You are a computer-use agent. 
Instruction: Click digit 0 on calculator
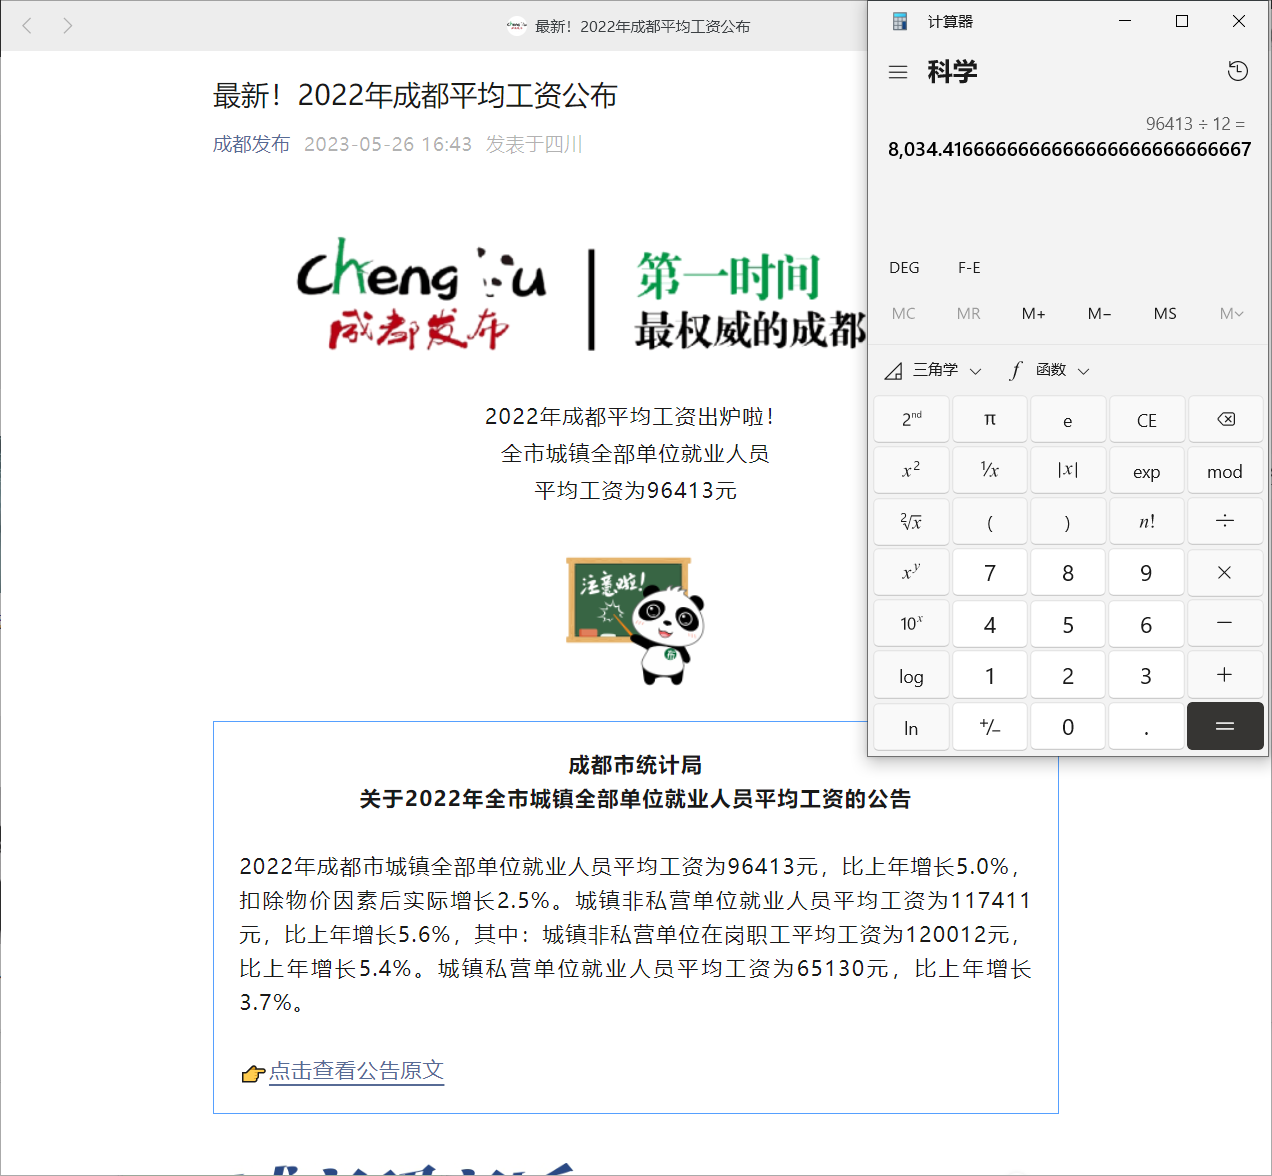click(1068, 727)
